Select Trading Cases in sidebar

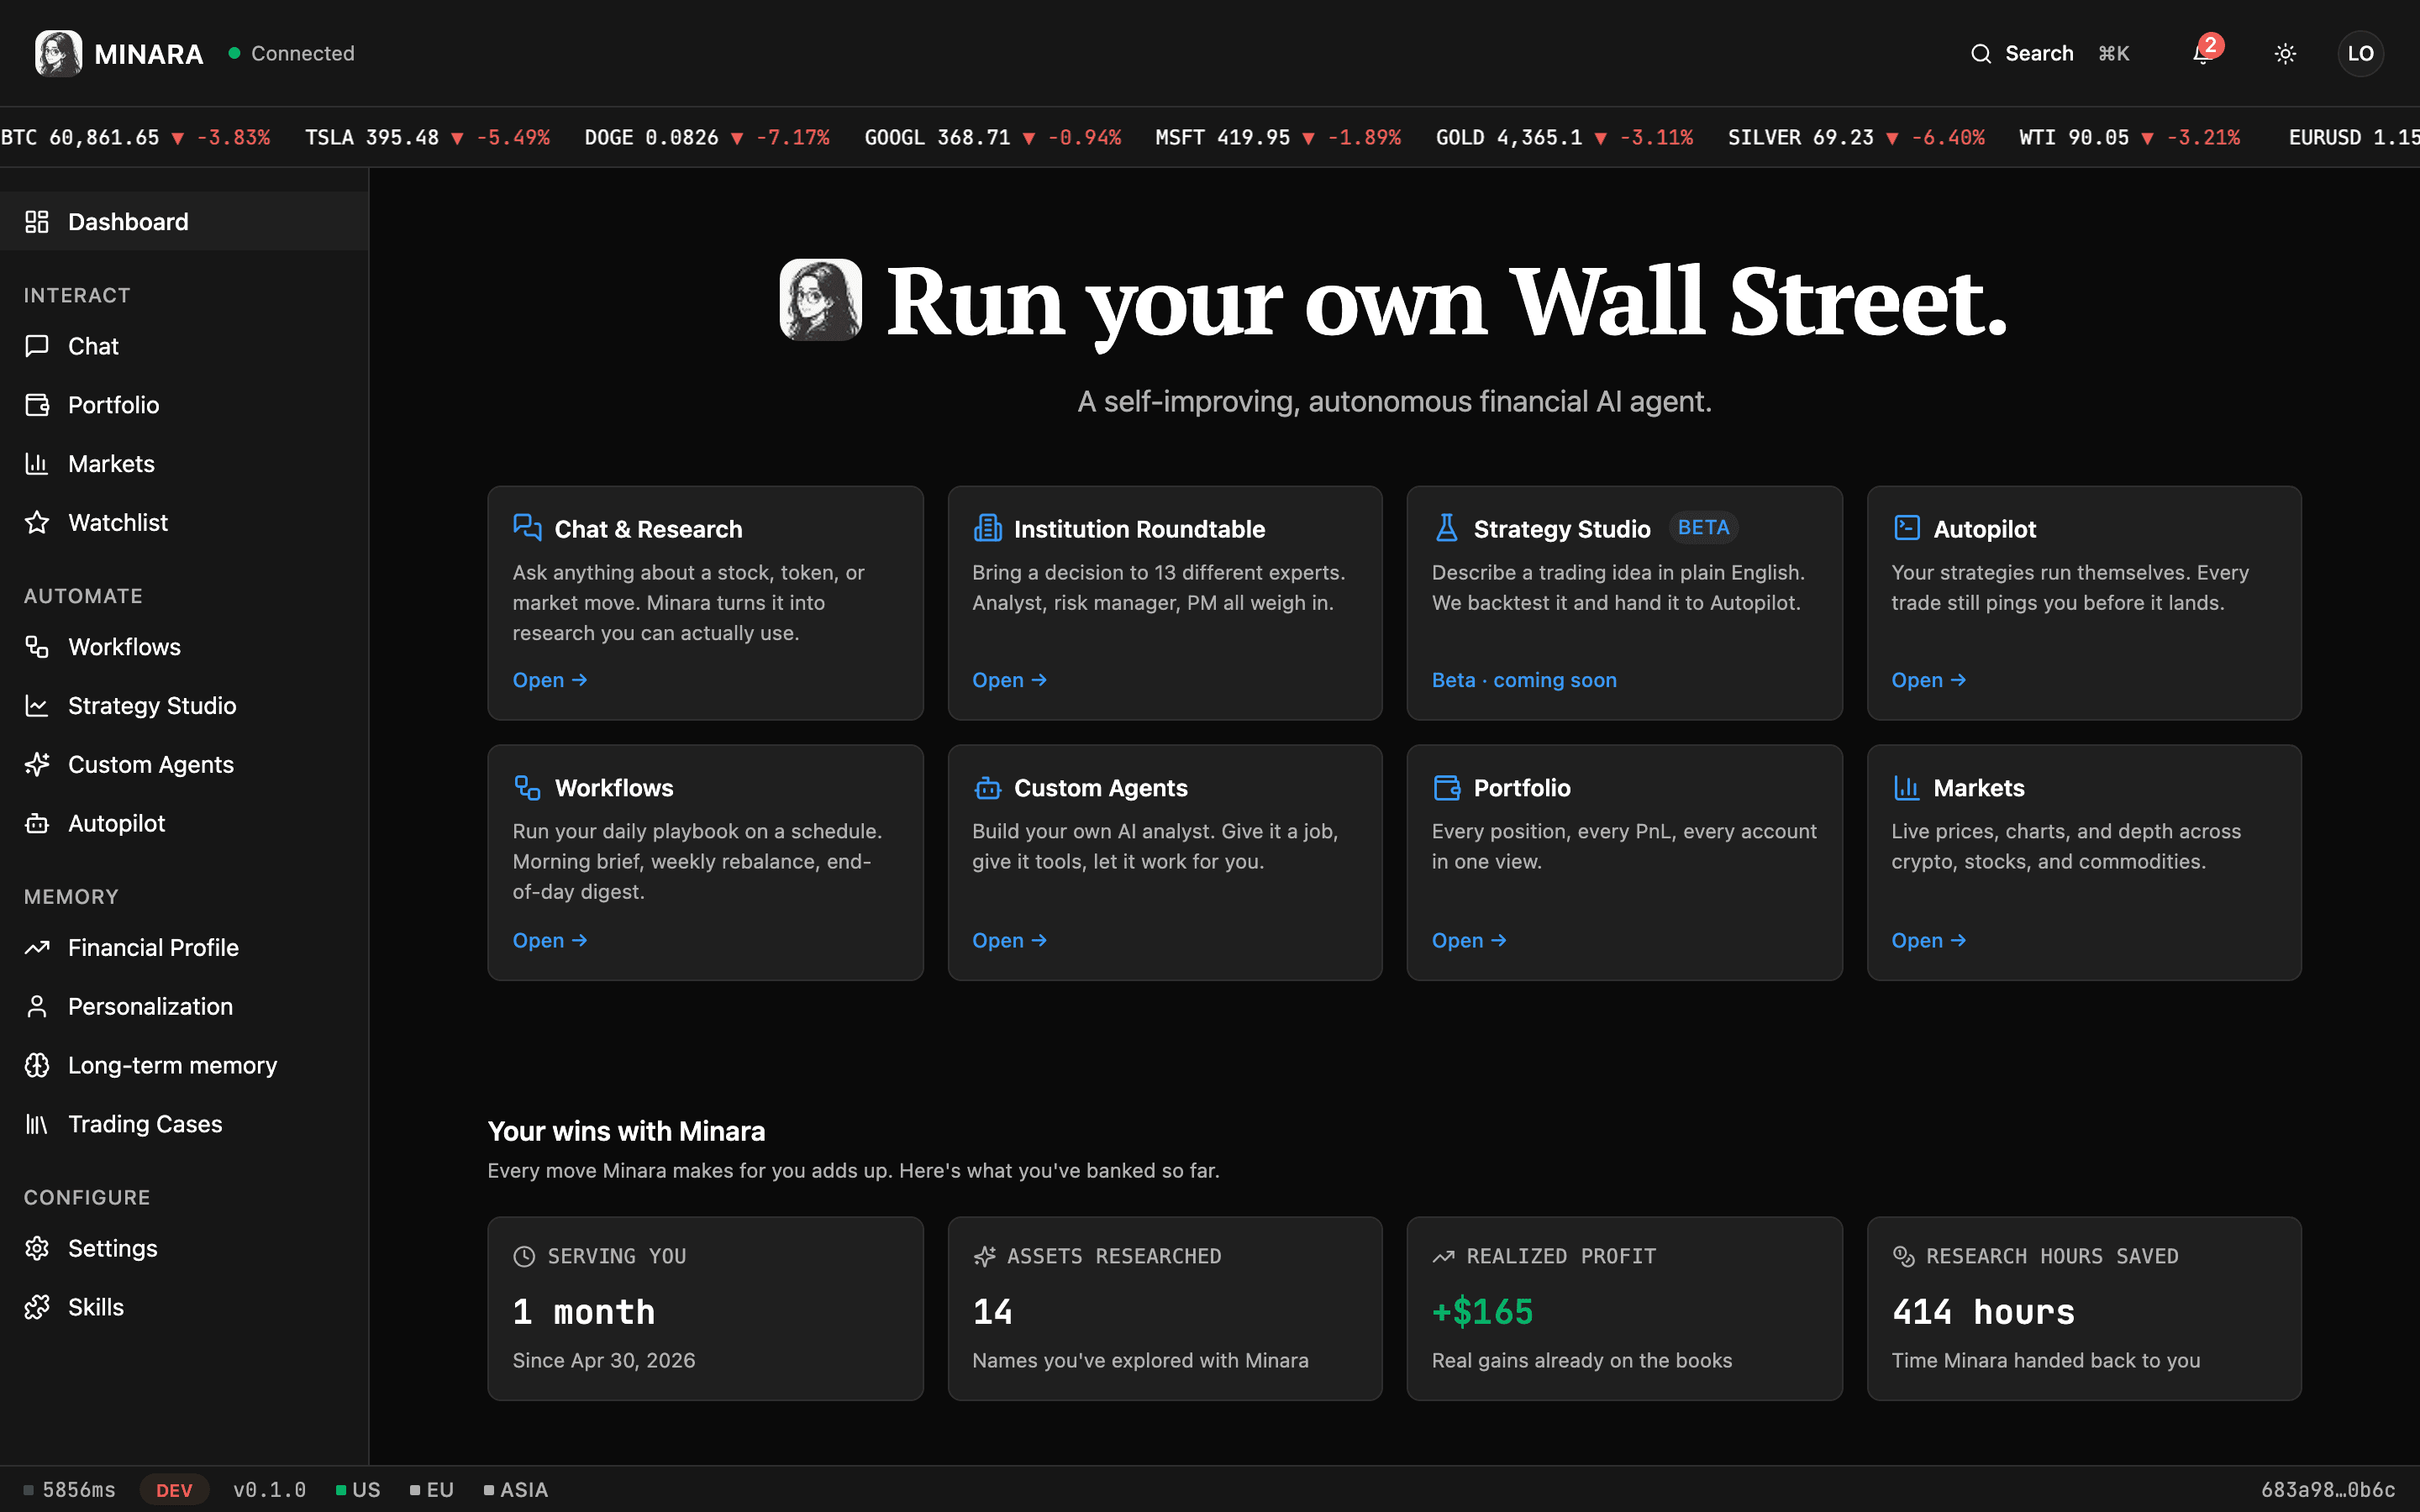tap(184, 1125)
